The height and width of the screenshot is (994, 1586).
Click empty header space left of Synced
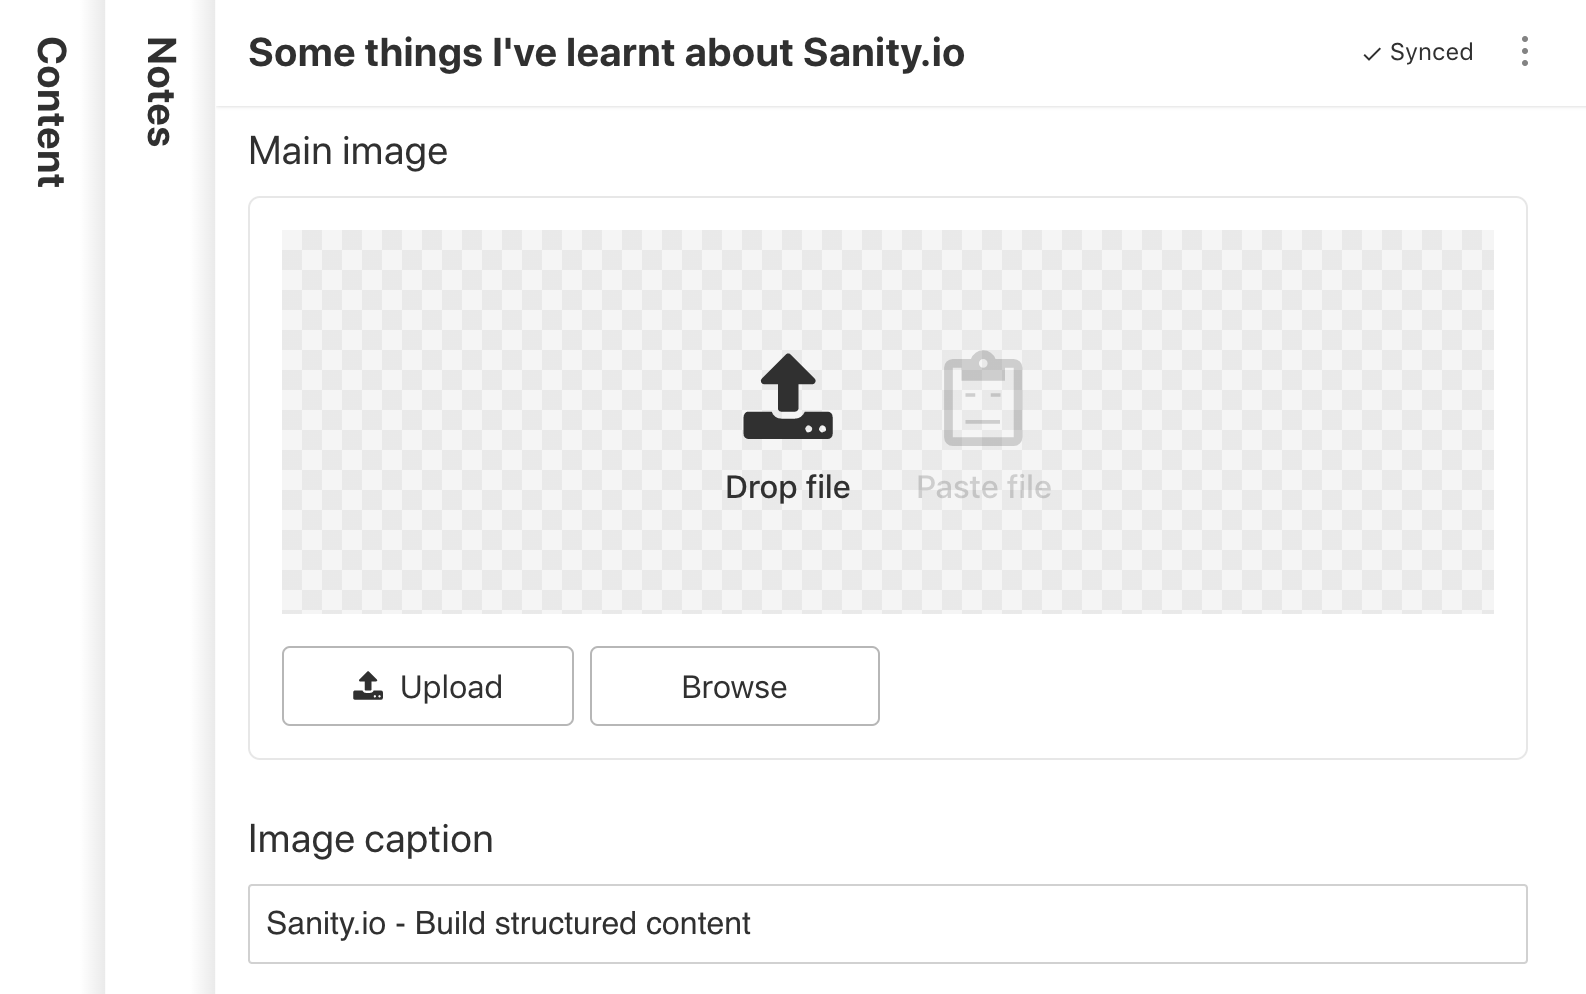click(x=1160, y=53)
